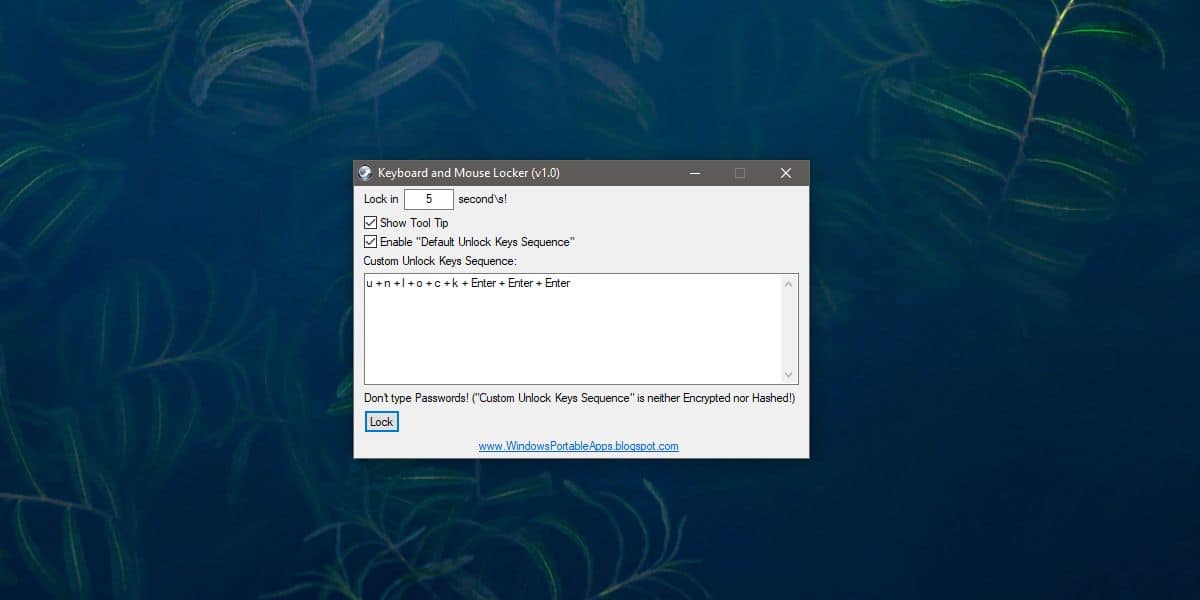
Task: Click the "Lock in" label
Action: [x=381, y=199]
